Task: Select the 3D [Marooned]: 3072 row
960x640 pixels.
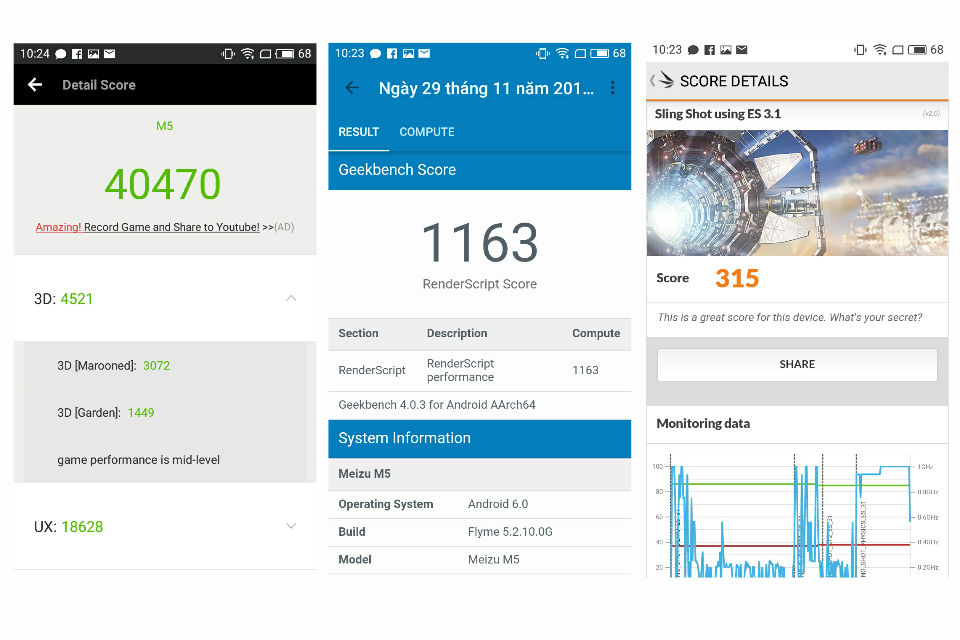Action: tap(165, 366)
